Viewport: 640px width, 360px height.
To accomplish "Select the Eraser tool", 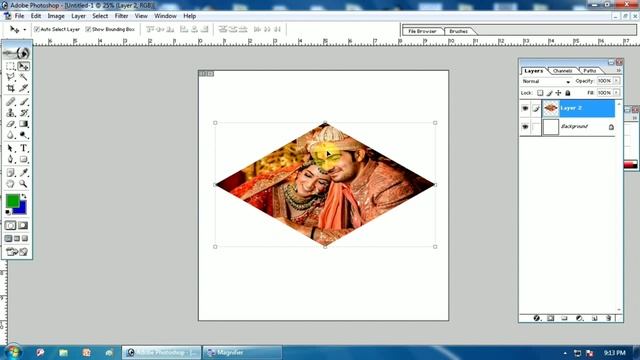I will 11,124.
